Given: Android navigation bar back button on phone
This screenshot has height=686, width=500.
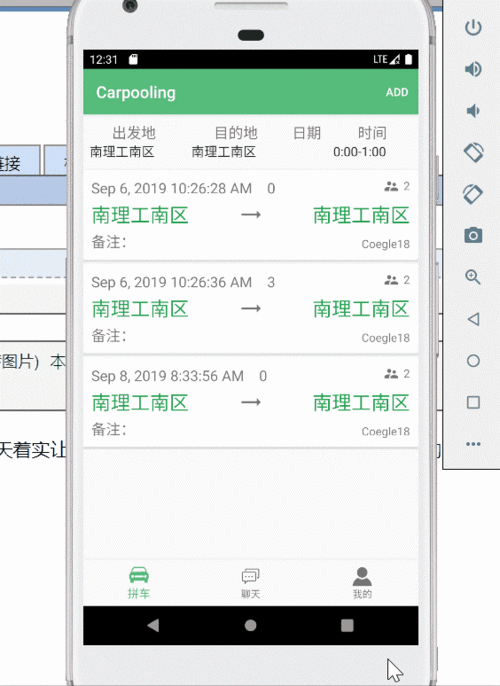Looking at the screenshot, I should pyautogui.click(x=153, y=625).
